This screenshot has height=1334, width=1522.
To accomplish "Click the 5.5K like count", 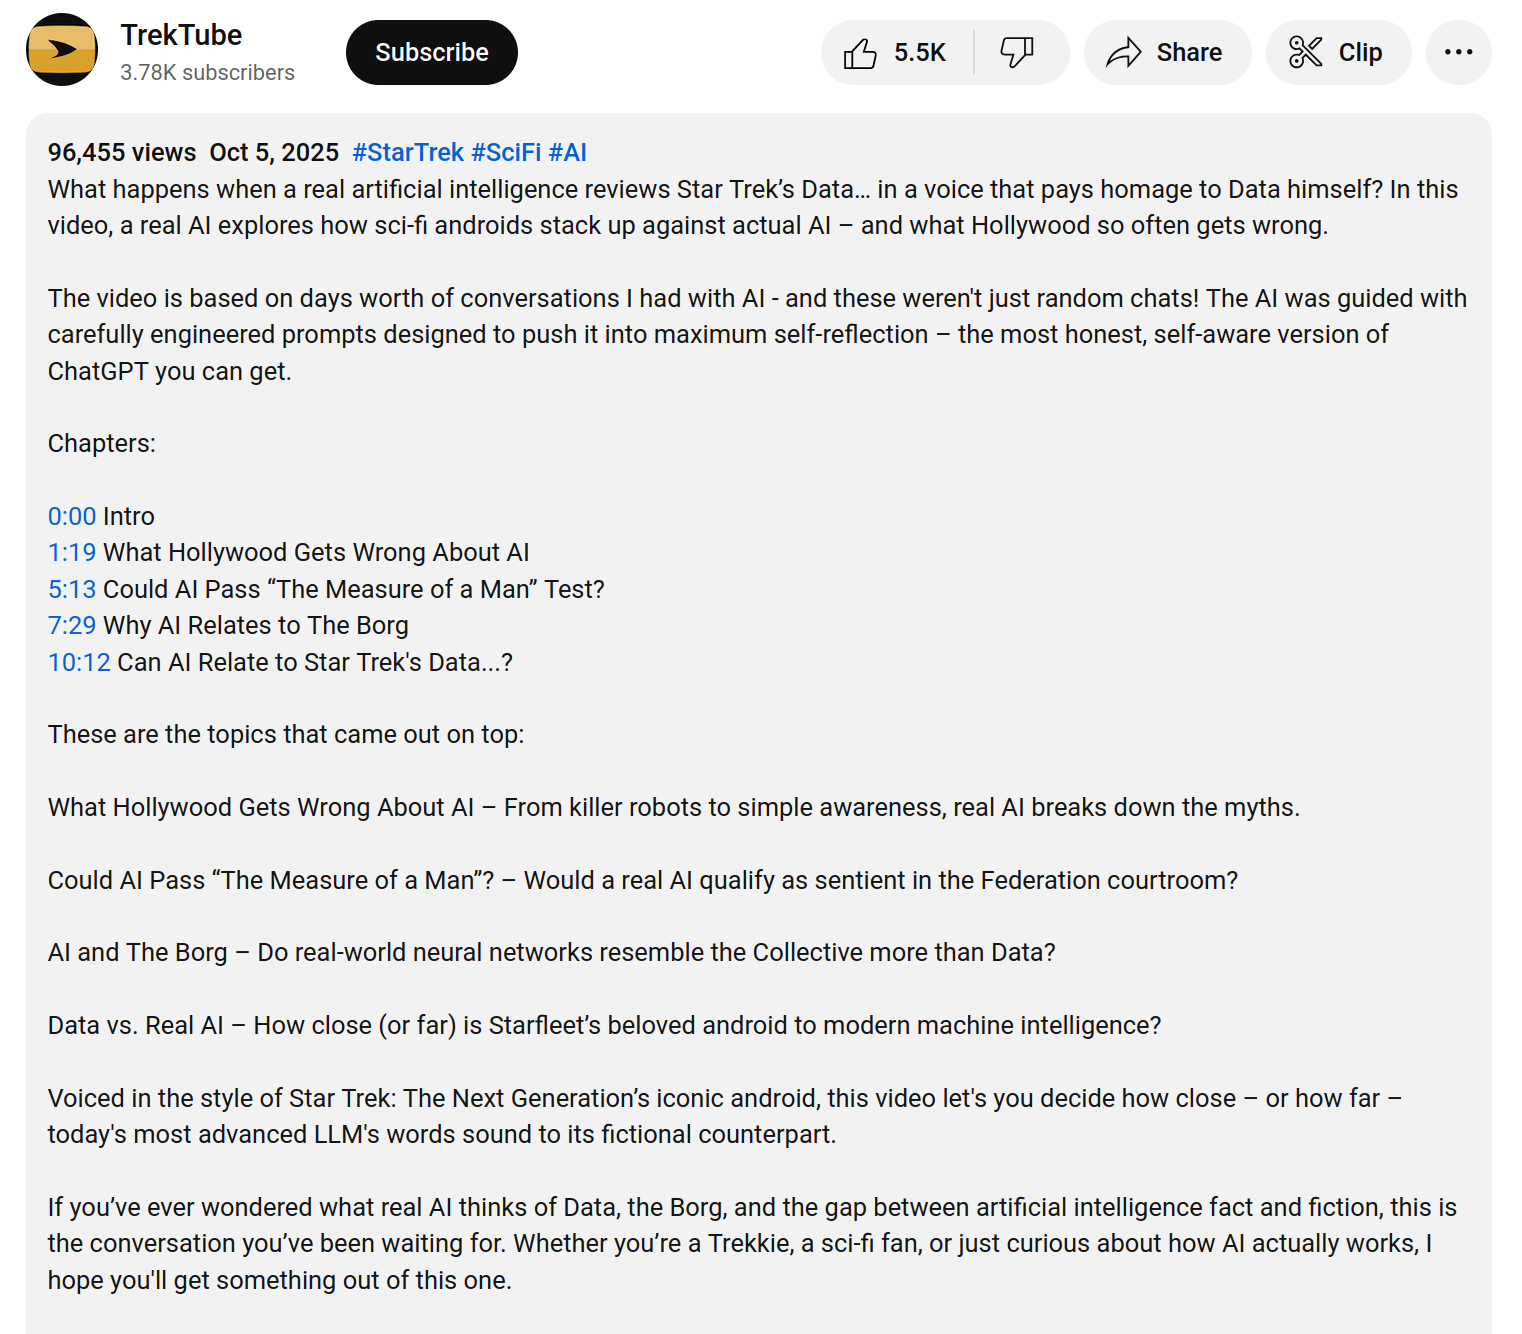I will point(919,53).
